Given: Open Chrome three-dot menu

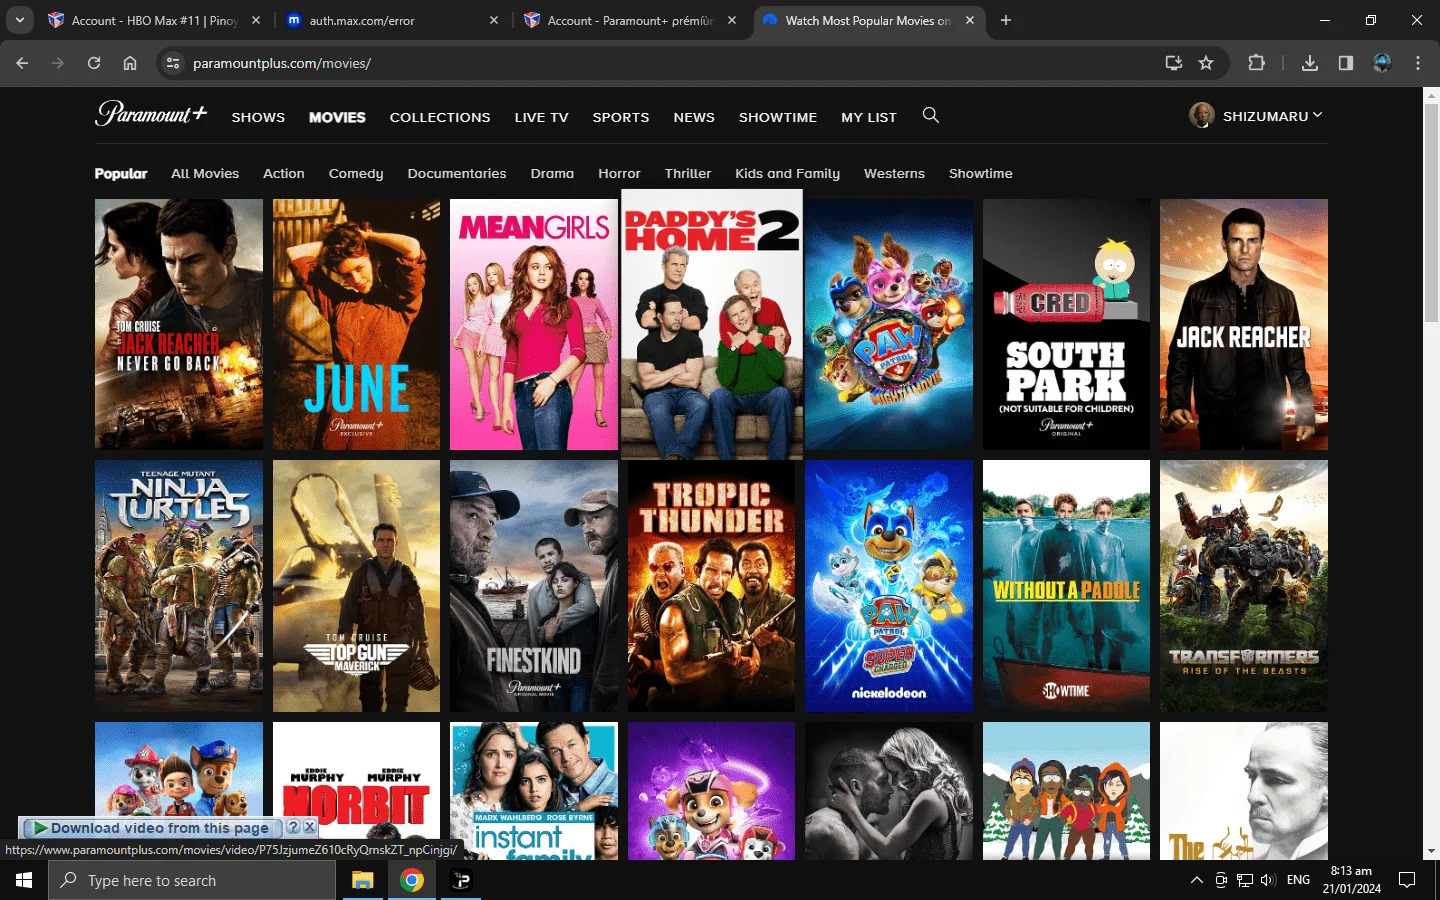Looking at the screenshot, I should (1418, 63).
